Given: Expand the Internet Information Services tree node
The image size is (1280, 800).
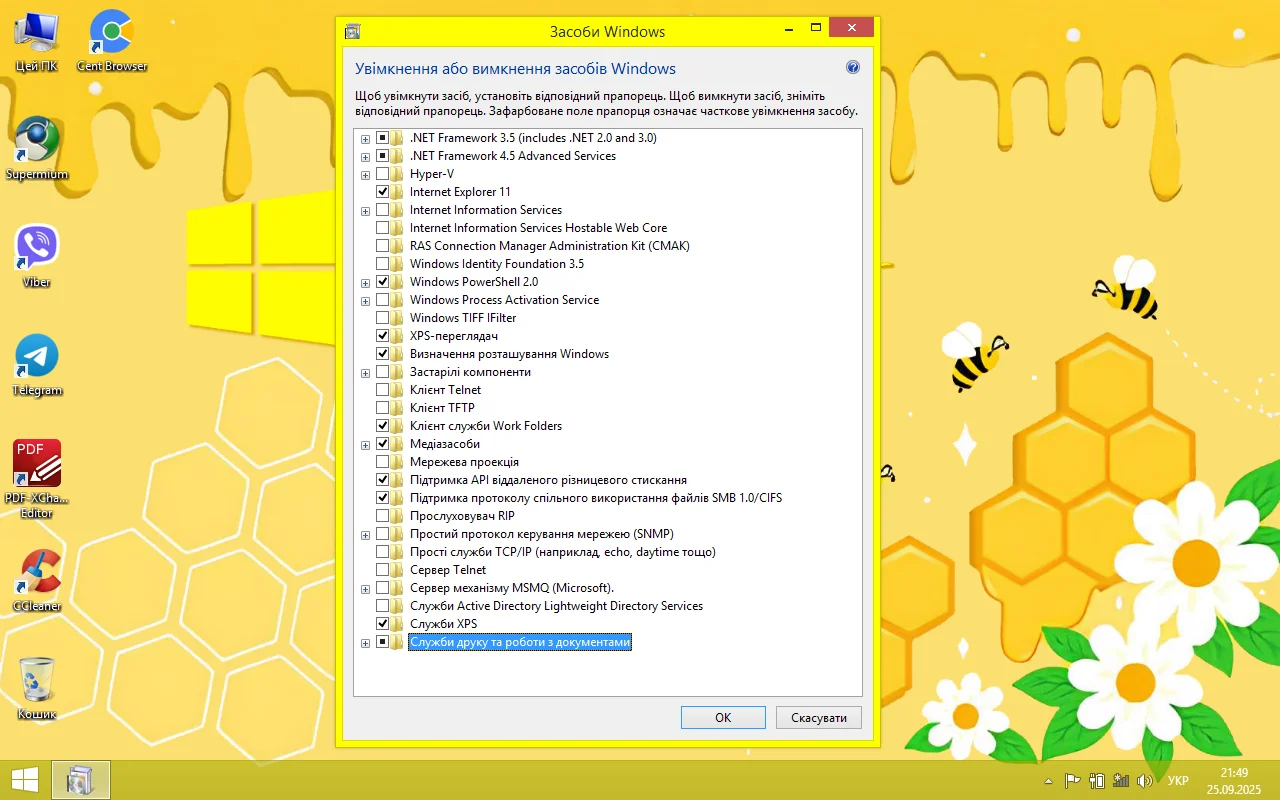Looking at the screenshot, I should click(x=365, y=210).
